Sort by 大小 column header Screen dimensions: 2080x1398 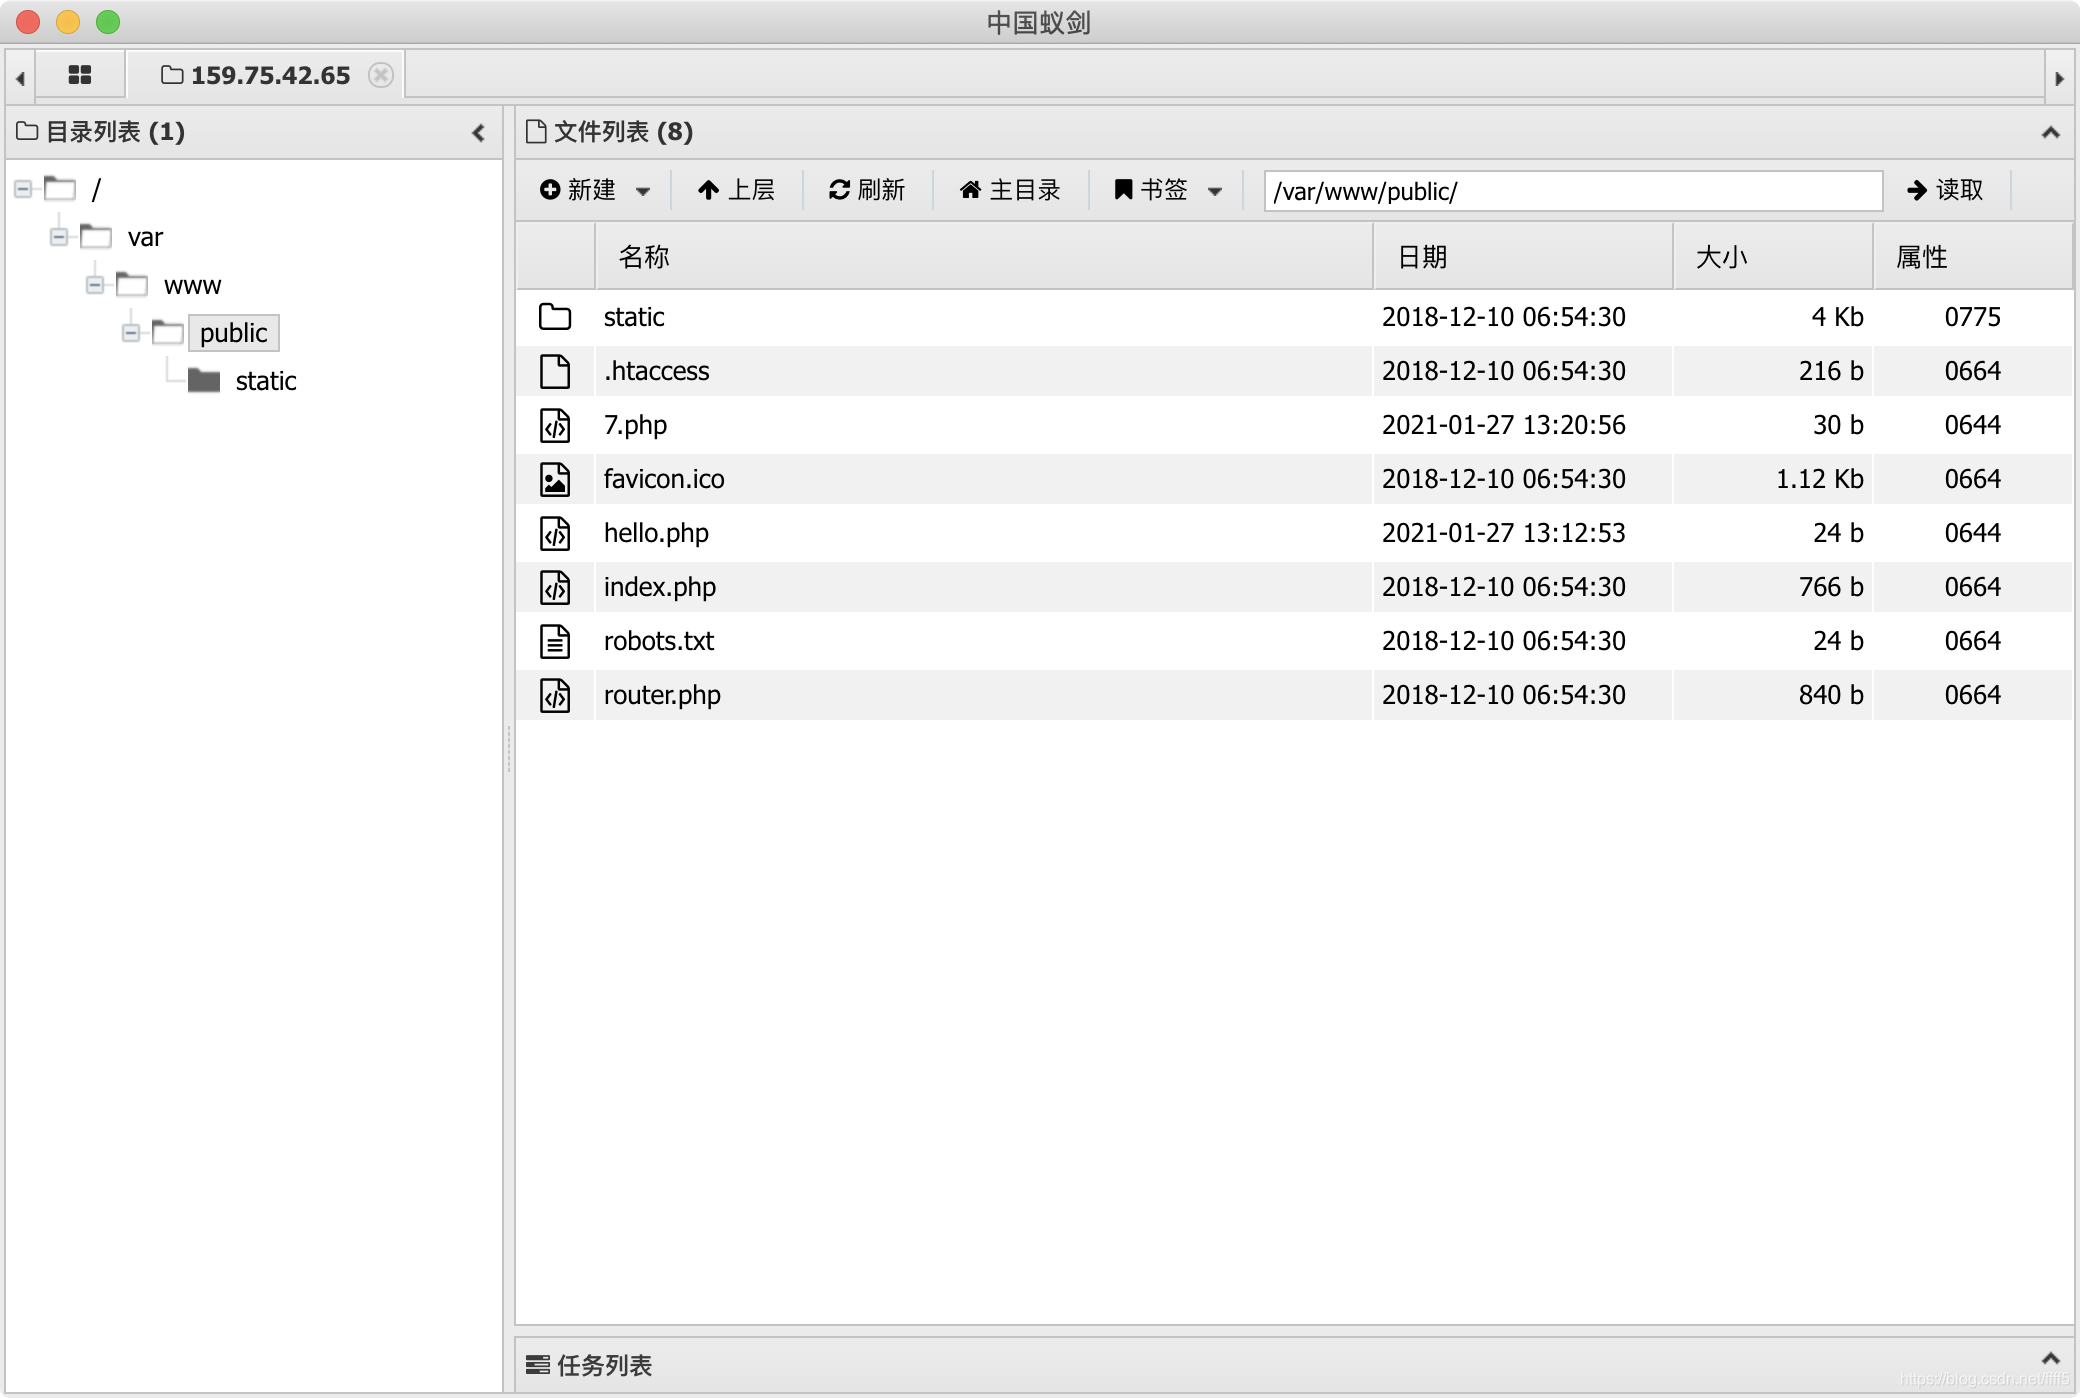[x=1772, y=257]
